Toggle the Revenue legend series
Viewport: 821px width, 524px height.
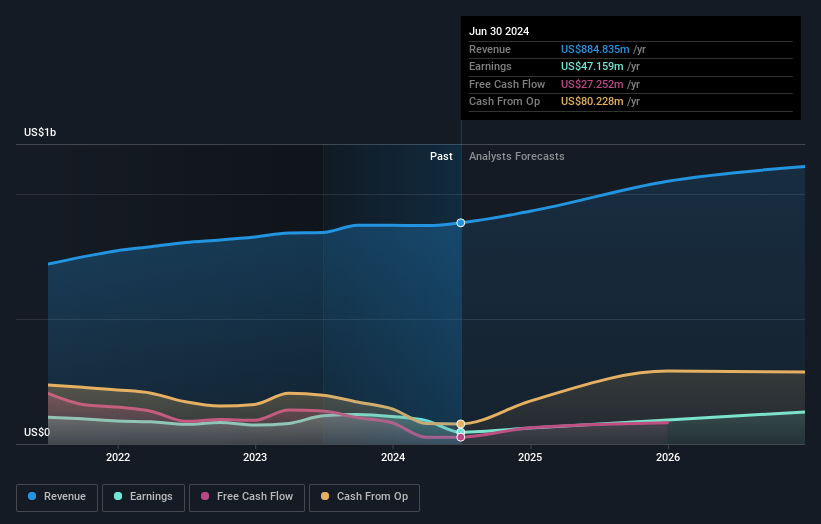[57, 497]
